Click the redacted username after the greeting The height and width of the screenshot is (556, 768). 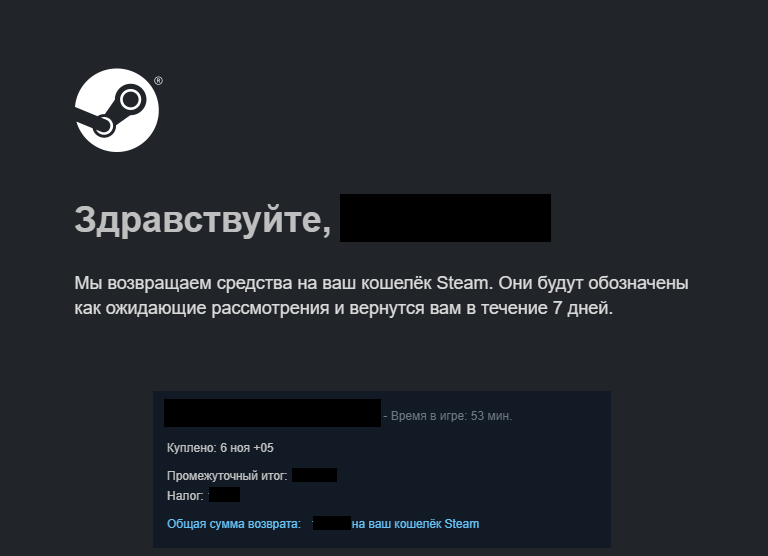coord(445,218)
